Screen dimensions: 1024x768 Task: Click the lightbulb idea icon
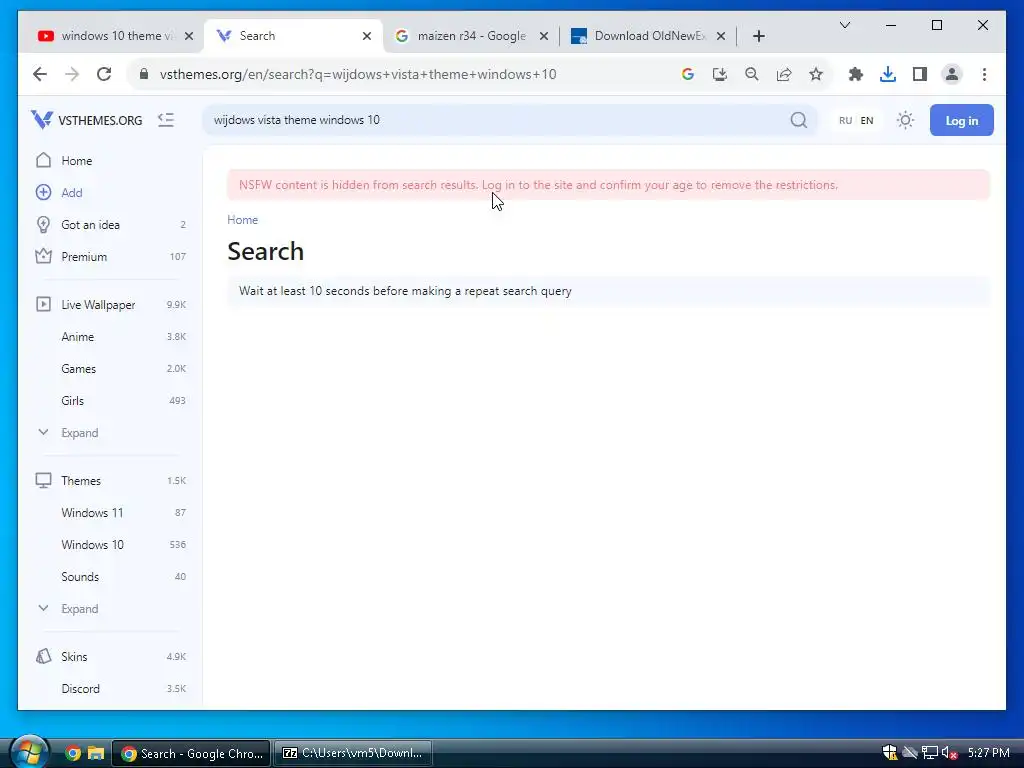click(43, 224)
